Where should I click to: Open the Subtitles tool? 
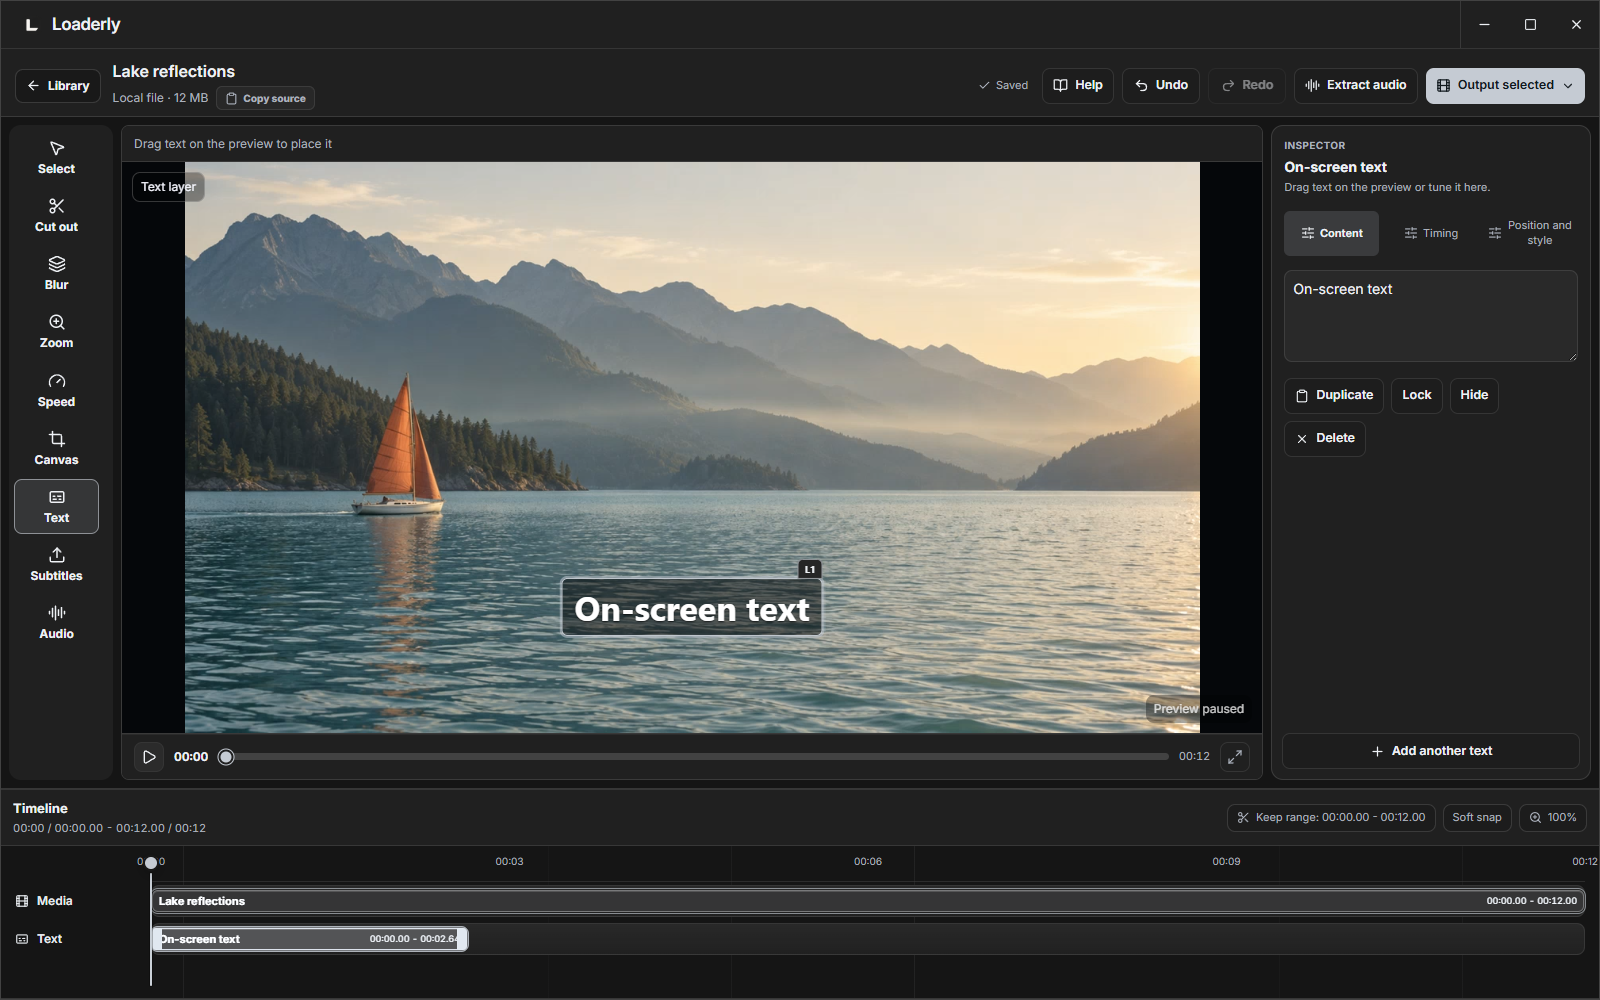(x=56, y=565)
